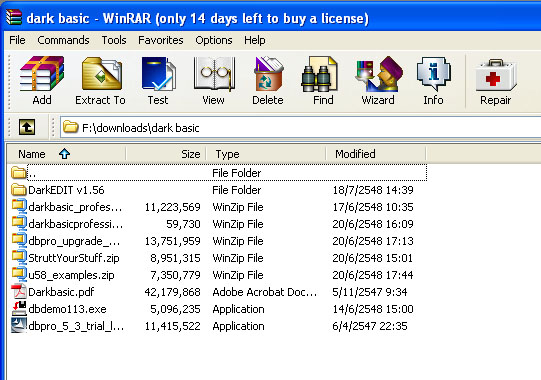The width and height of the screenshot is (541, 380).
Task: Click the size value 5,096,235
Action: point(175,309)
